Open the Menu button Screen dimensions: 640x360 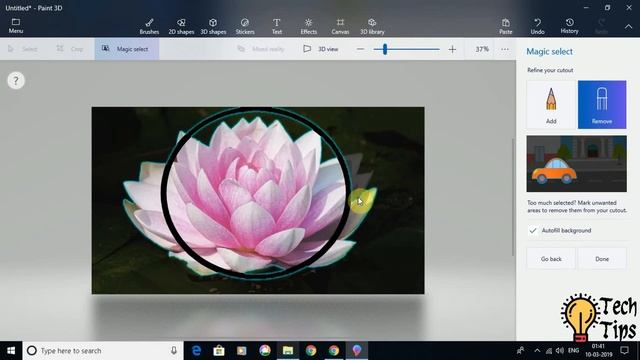pyautogui.click(x=16, y=26)
